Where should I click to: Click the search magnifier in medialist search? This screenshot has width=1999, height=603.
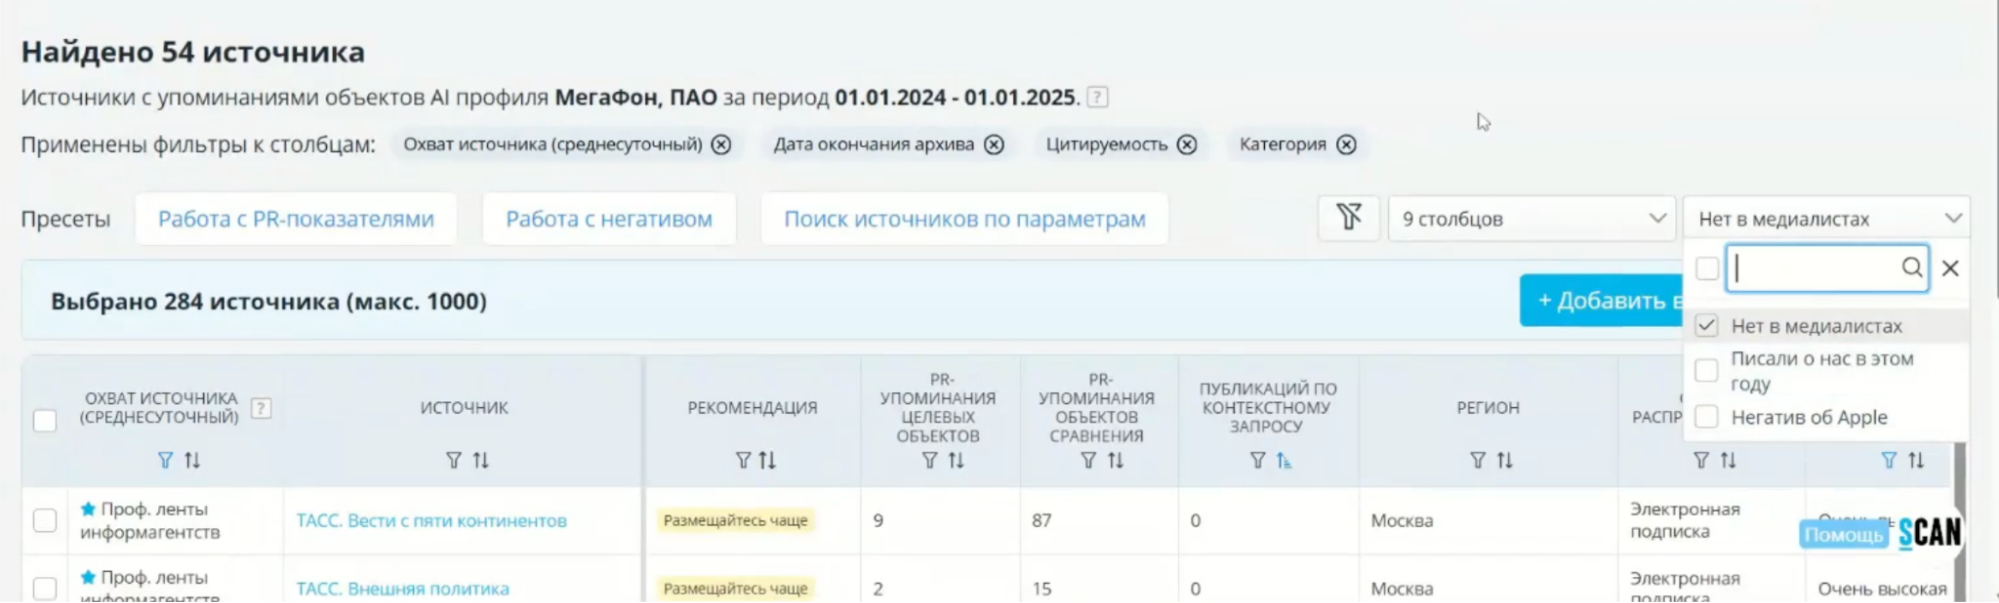tap(1912, 267)
